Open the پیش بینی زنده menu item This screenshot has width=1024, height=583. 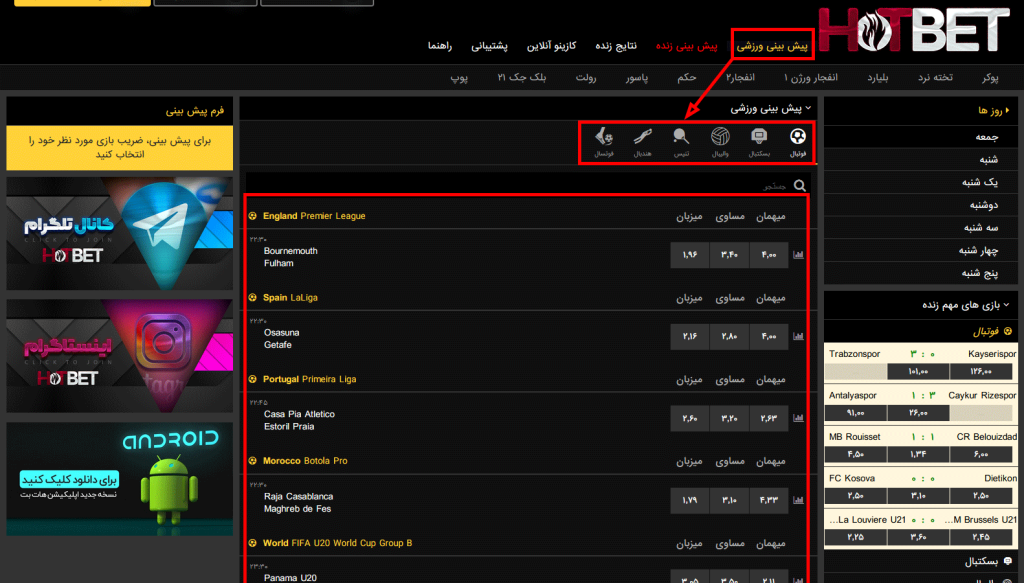tap(687, 46)
